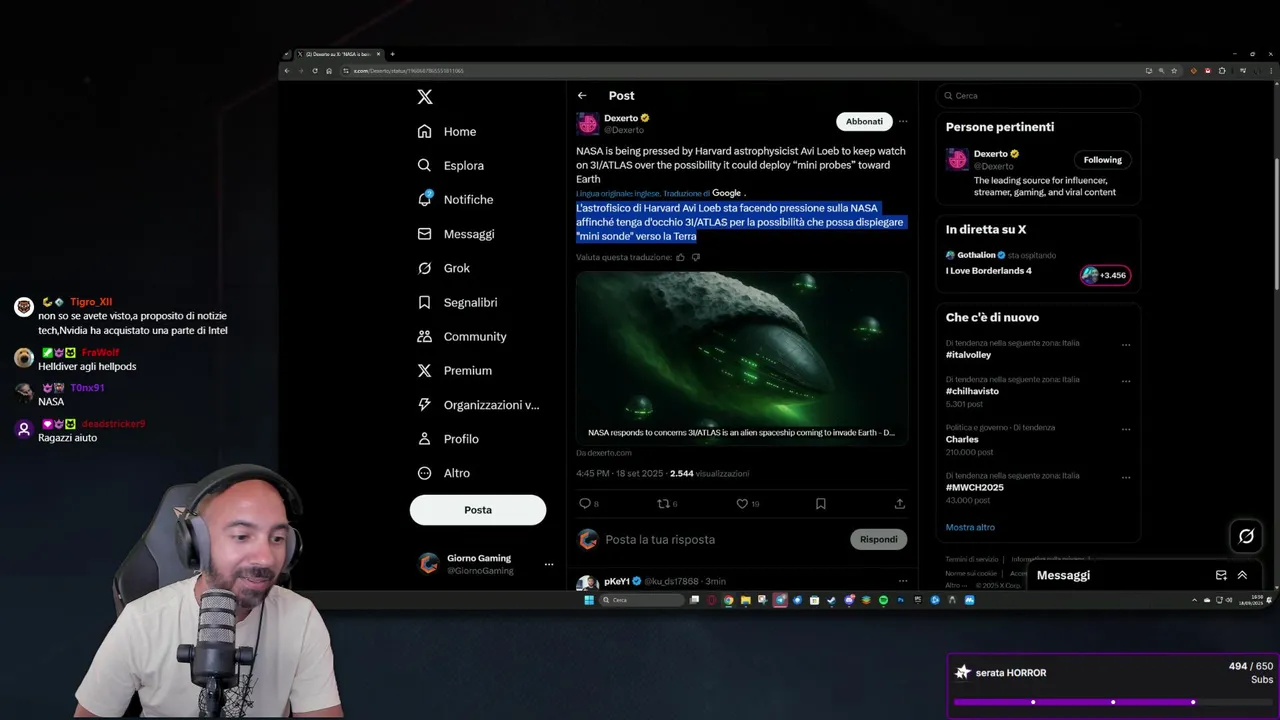This screenshot has width=1280, height=720.
Task: Open the #MWCH2025 trend
Action: click(x=974, y=487)
